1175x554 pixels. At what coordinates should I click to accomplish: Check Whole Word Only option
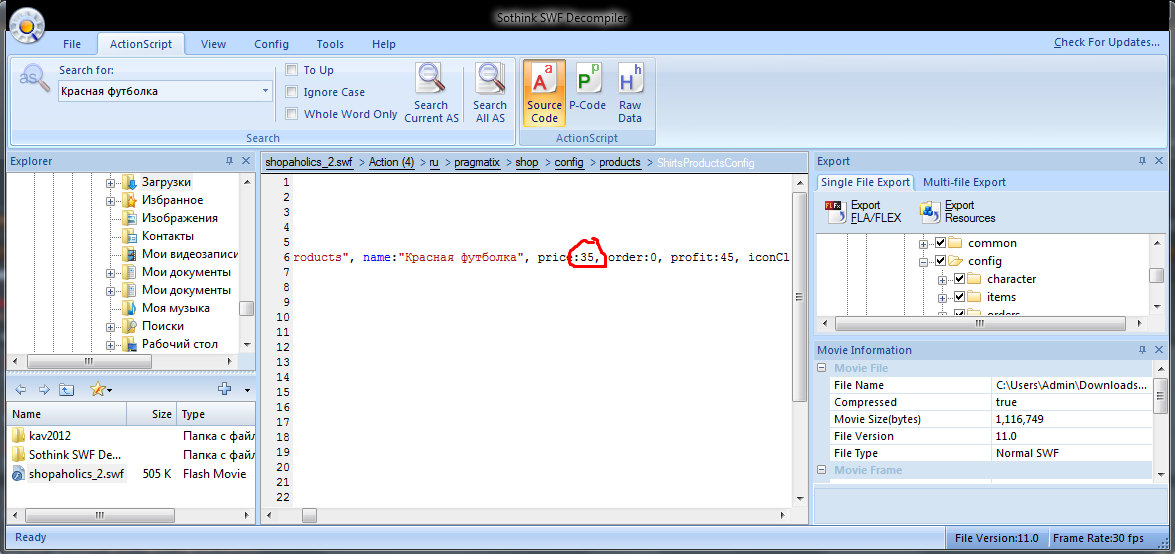pyautogui.click(x=292, y=114)
